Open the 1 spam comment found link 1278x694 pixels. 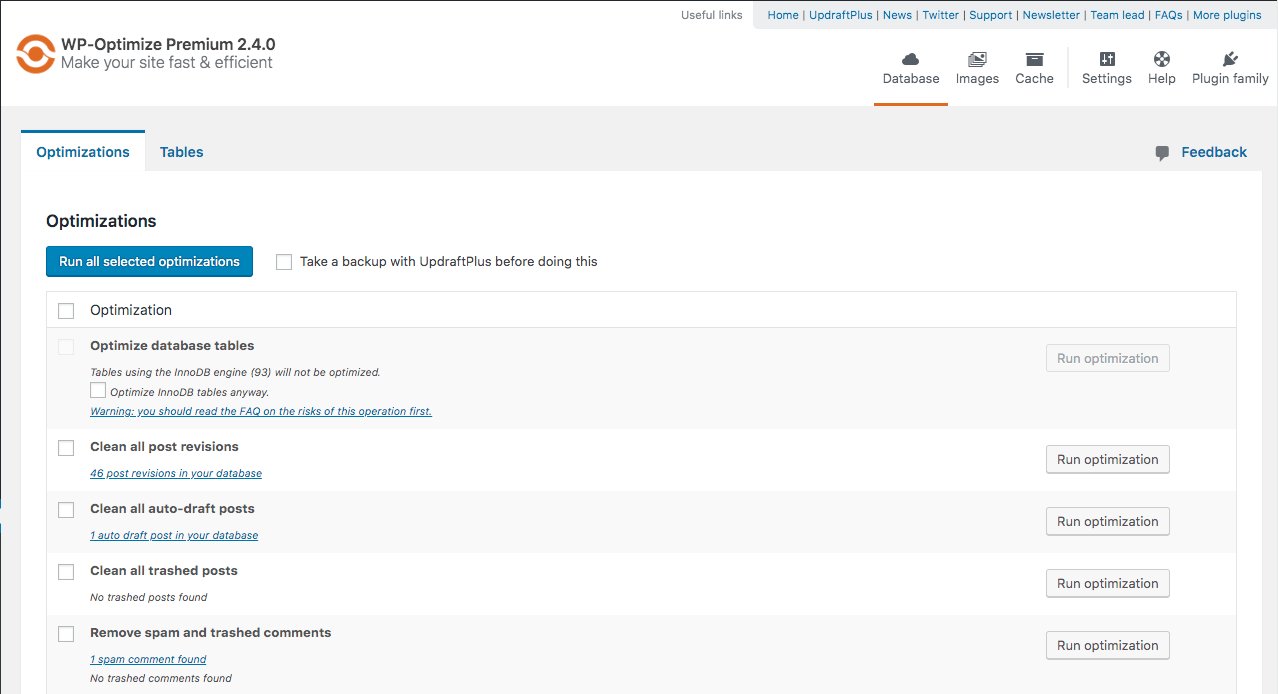(x=148, y=659)
